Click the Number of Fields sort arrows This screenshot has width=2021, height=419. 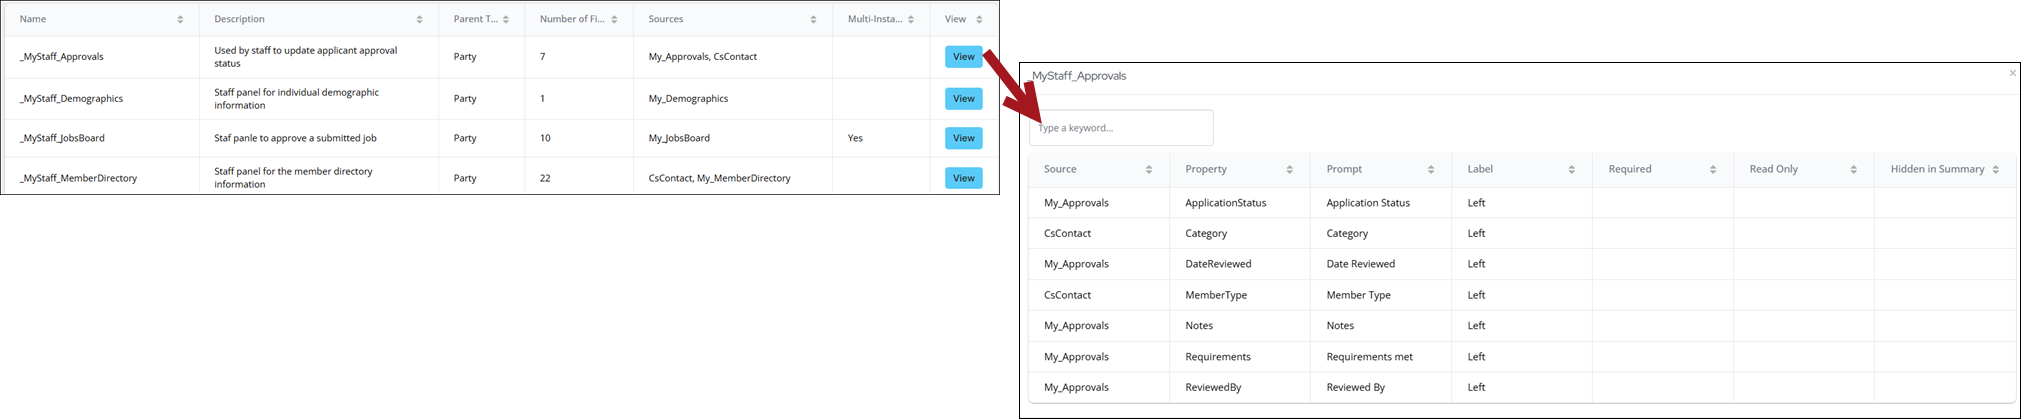click(x=614, y=20)
